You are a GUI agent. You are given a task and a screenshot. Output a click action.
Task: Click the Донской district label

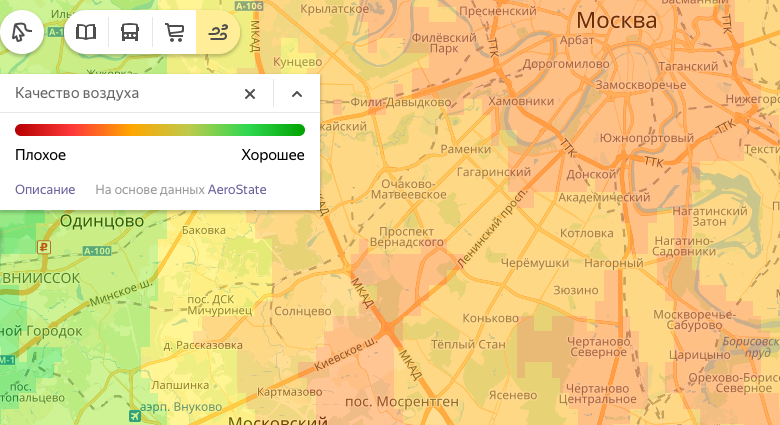591,175
